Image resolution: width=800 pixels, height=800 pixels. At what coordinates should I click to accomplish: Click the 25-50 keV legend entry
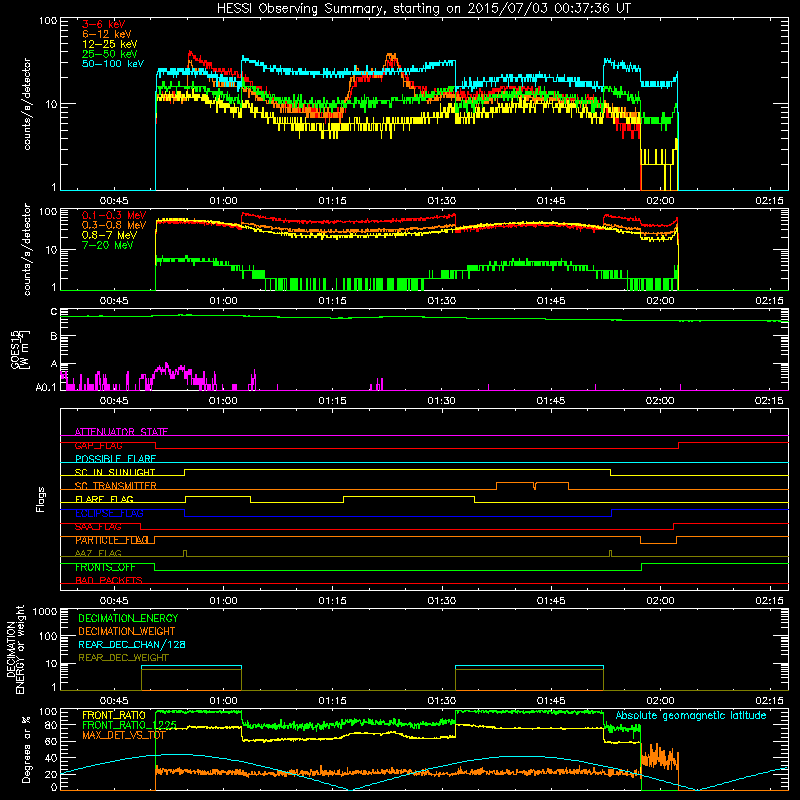110,54
